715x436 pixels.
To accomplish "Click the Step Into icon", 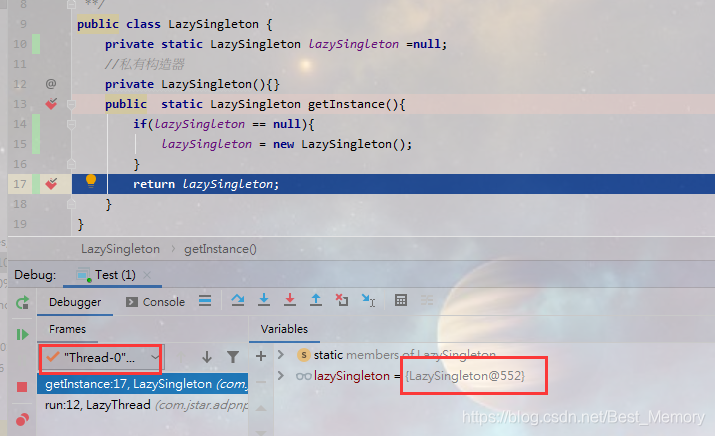I will (x=264, y=300).
